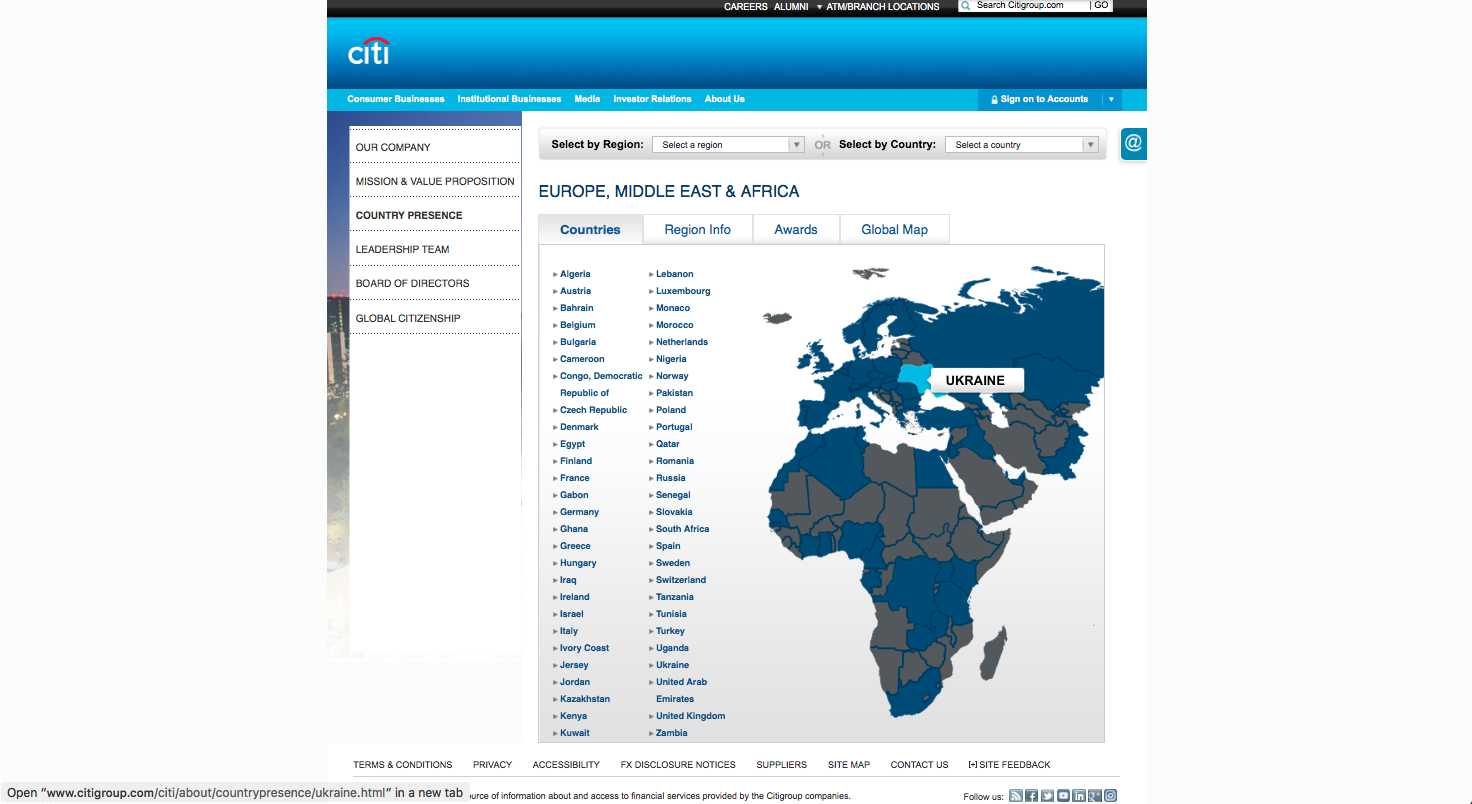The width and height of the screenshot is (1472, 804).
Task: Click Ukraine in the country list
Action: pyautogui.click(x=672, y=665)
